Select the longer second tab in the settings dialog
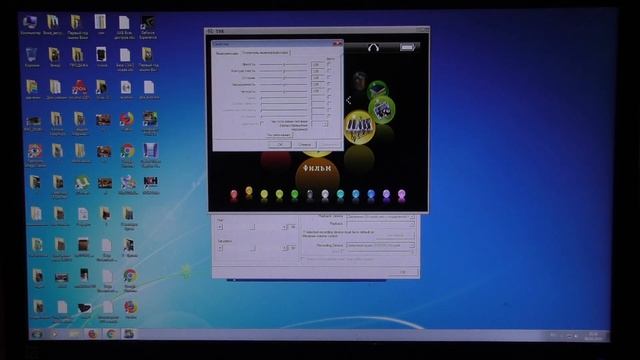 click(266, 53)
